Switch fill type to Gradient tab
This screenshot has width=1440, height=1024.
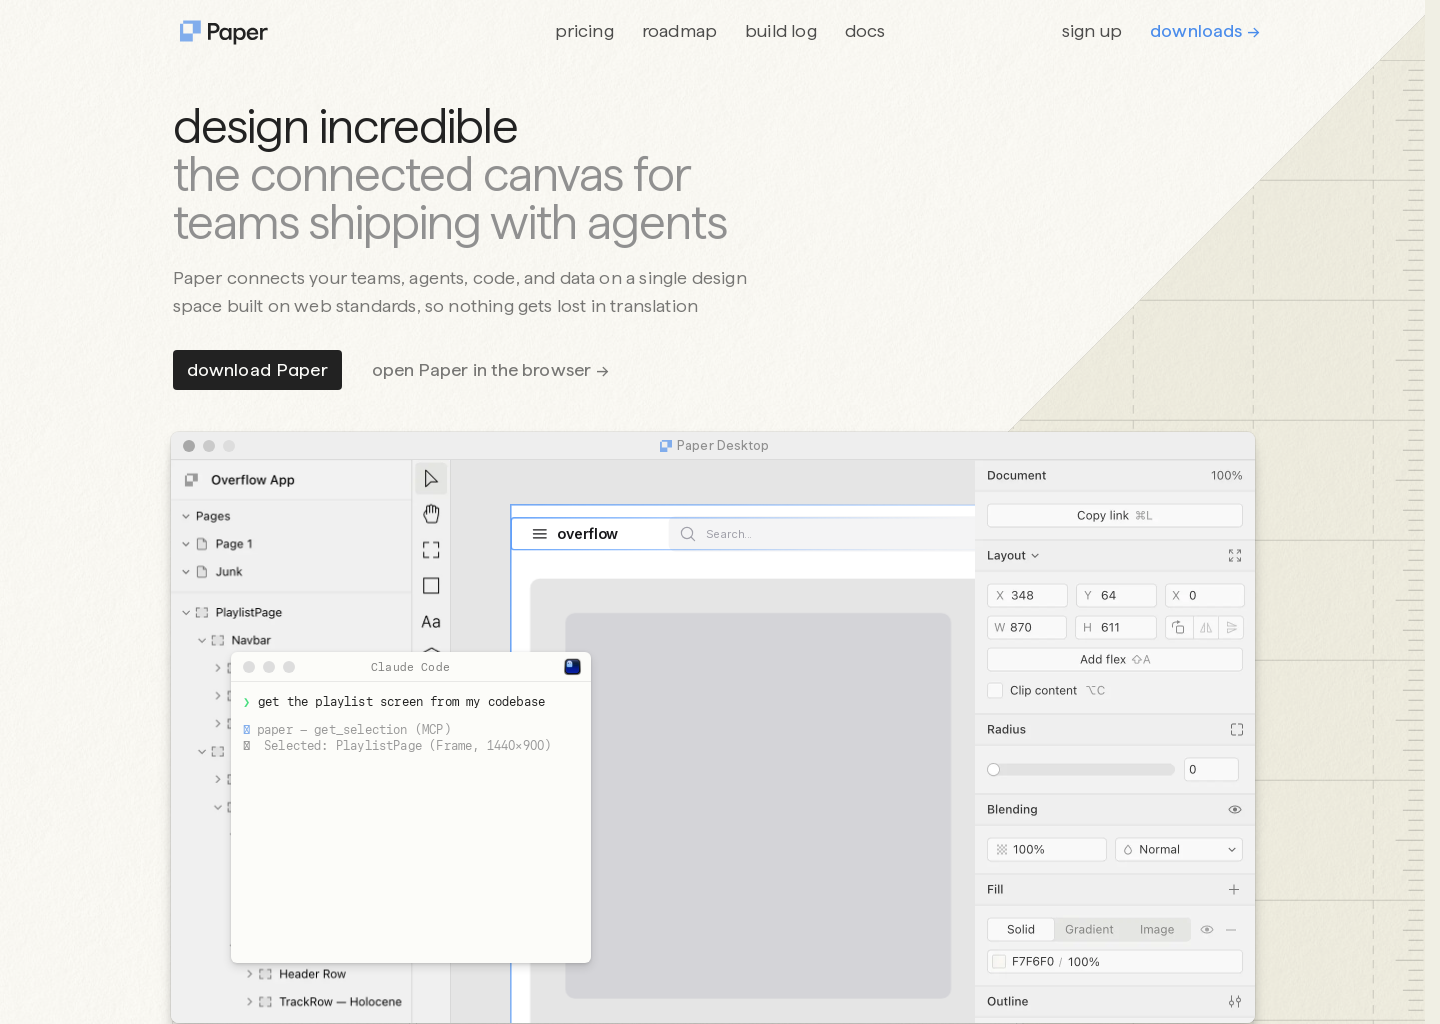point(1089,930)
